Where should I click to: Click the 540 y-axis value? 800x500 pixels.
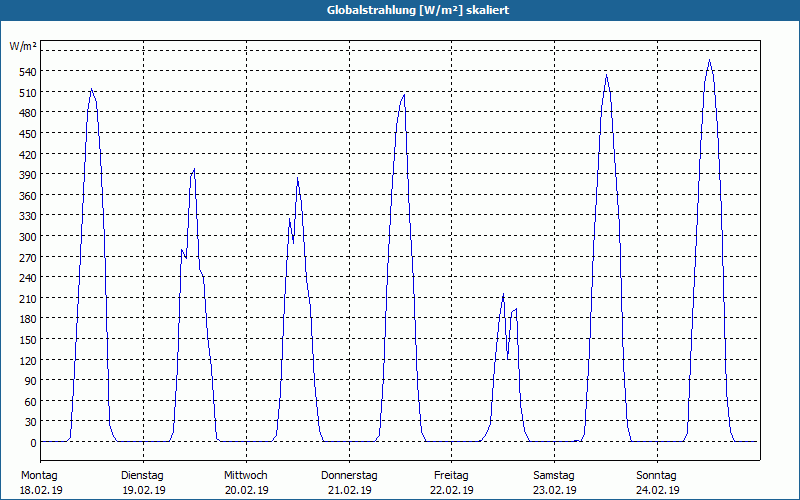click(x=28, y=72)
